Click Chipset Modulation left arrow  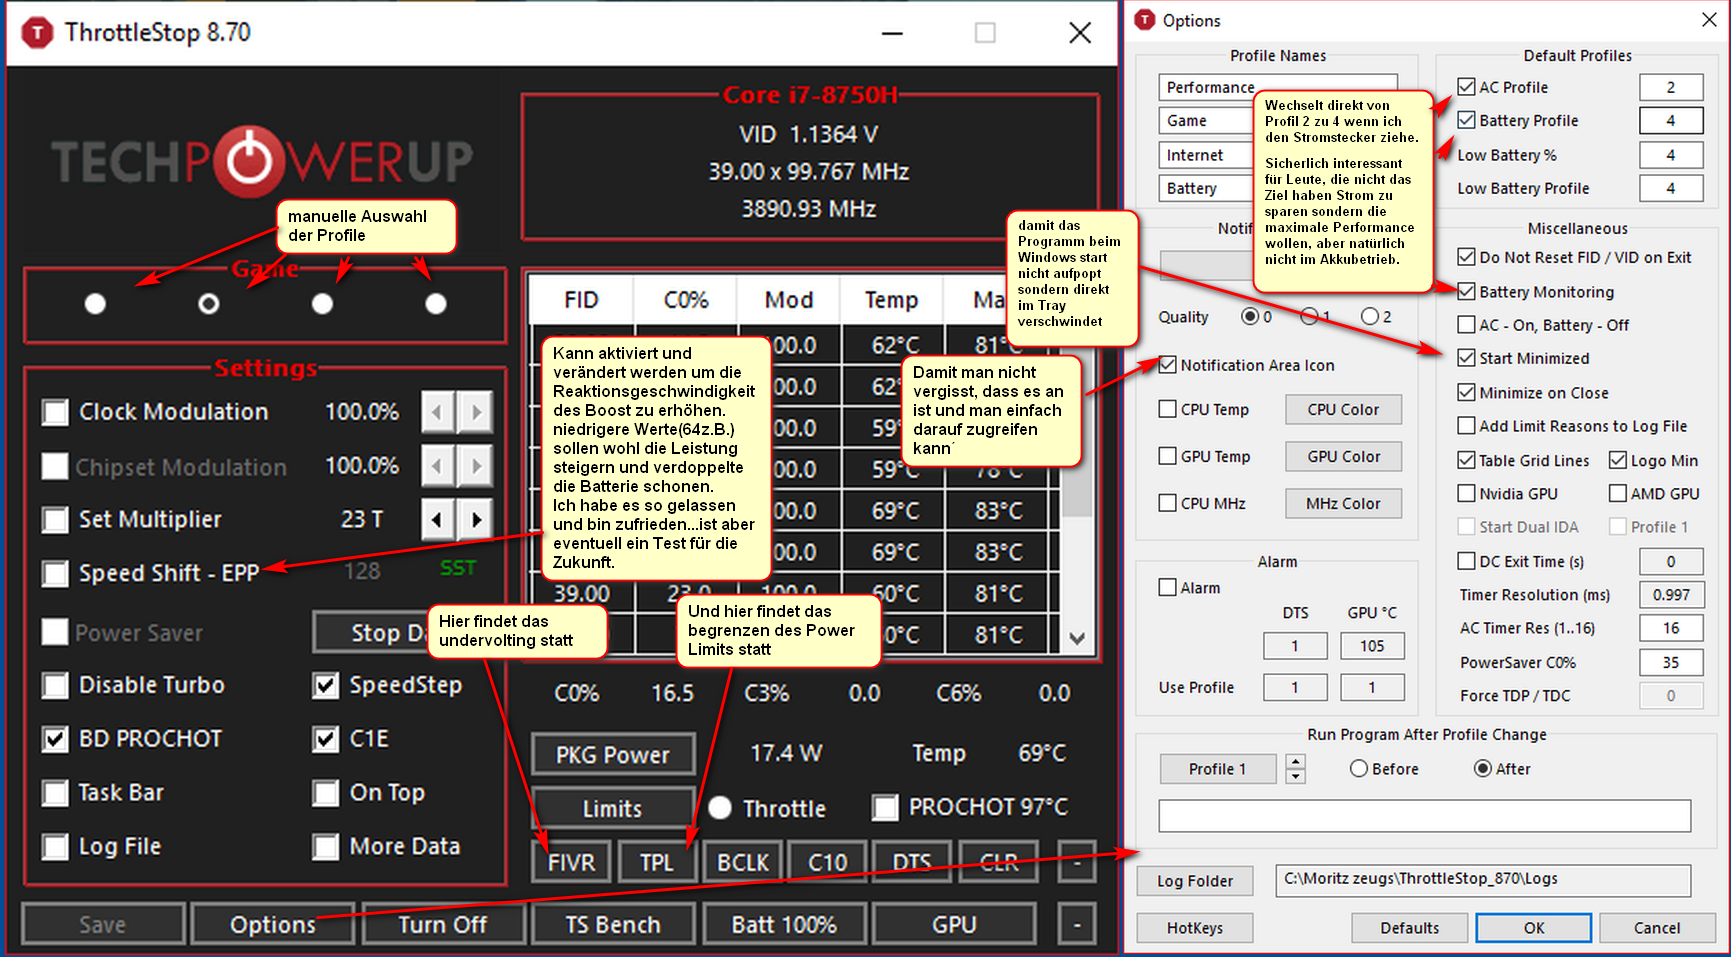(438, 466)
